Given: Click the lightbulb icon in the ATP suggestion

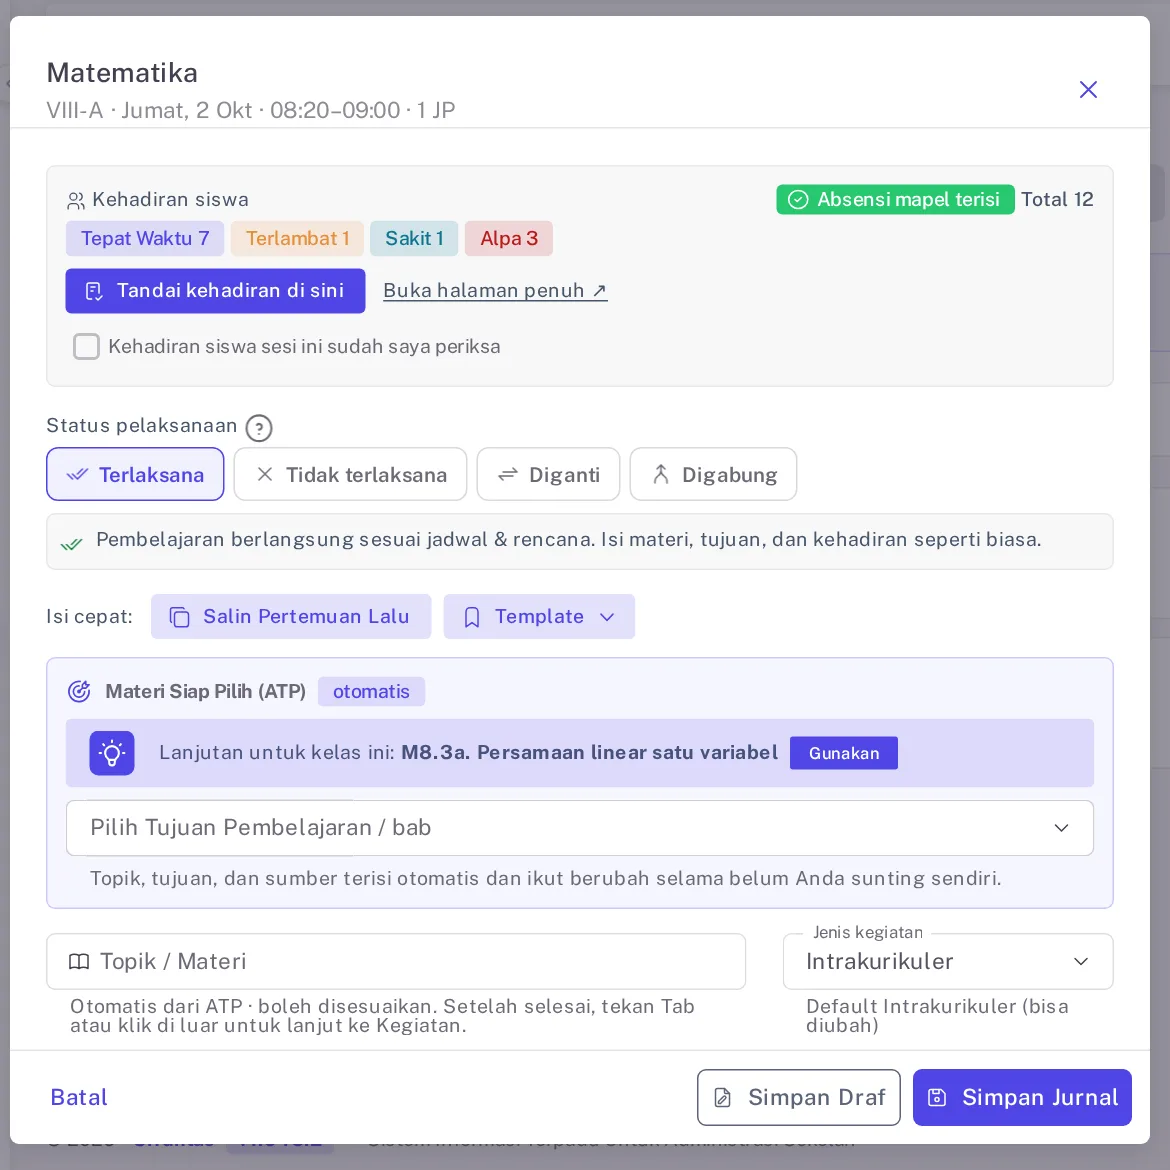Looking at the screenshot, I should click(x=112, y=753).
